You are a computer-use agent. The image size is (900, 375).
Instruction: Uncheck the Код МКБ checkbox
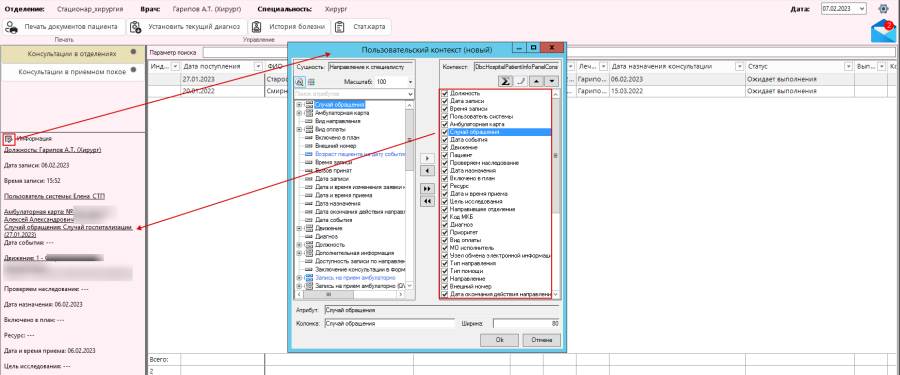point(444,218)
